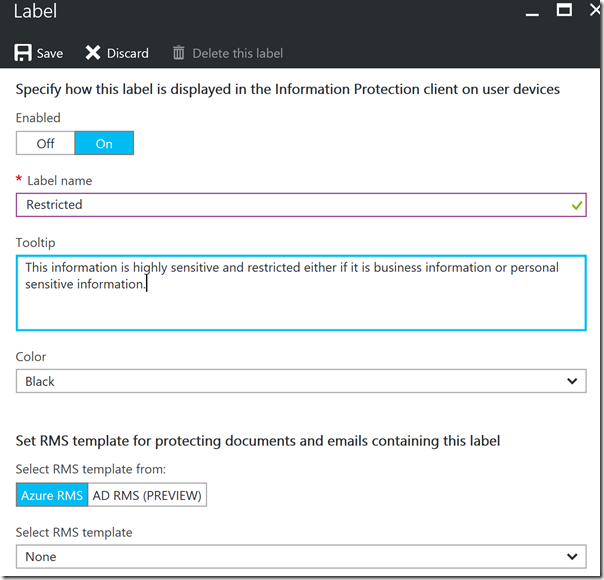Click the chevron on the RMS template dropdown

click(572, 556)
